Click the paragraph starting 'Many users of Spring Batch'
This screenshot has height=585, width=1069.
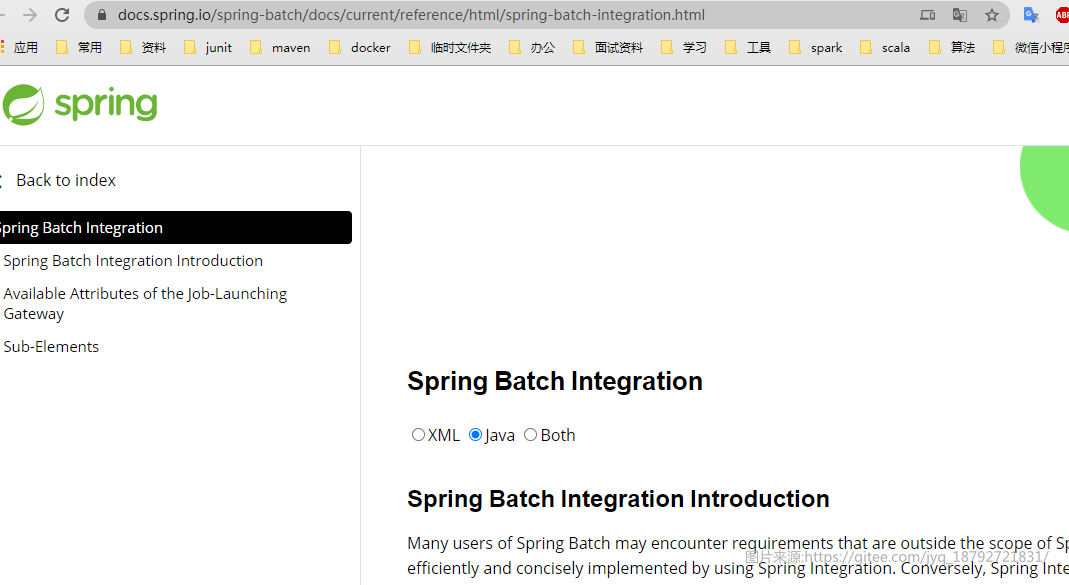click(738, 556)
